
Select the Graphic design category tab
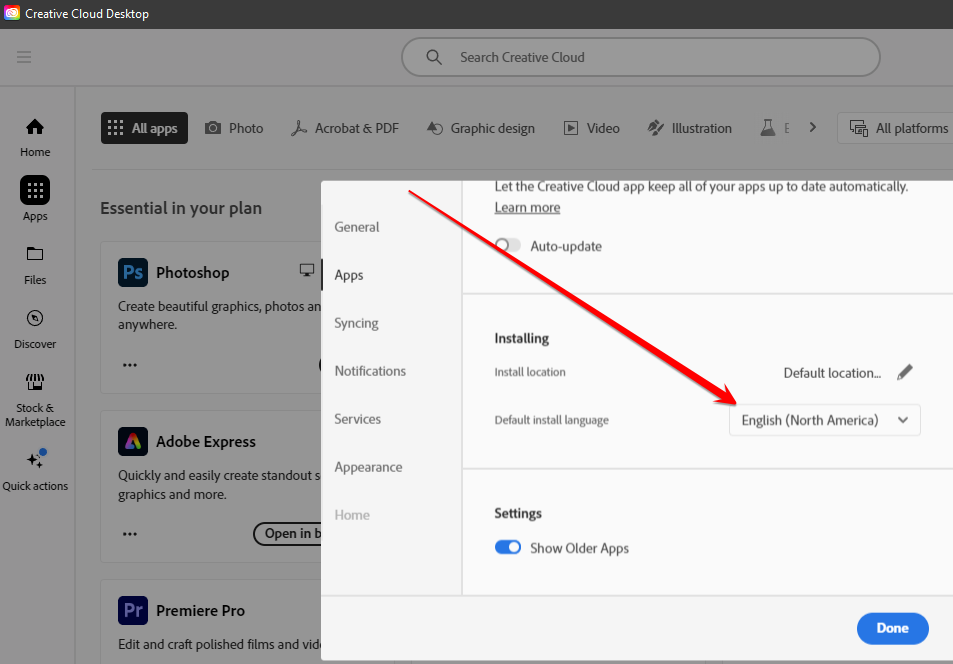[481, 128]
